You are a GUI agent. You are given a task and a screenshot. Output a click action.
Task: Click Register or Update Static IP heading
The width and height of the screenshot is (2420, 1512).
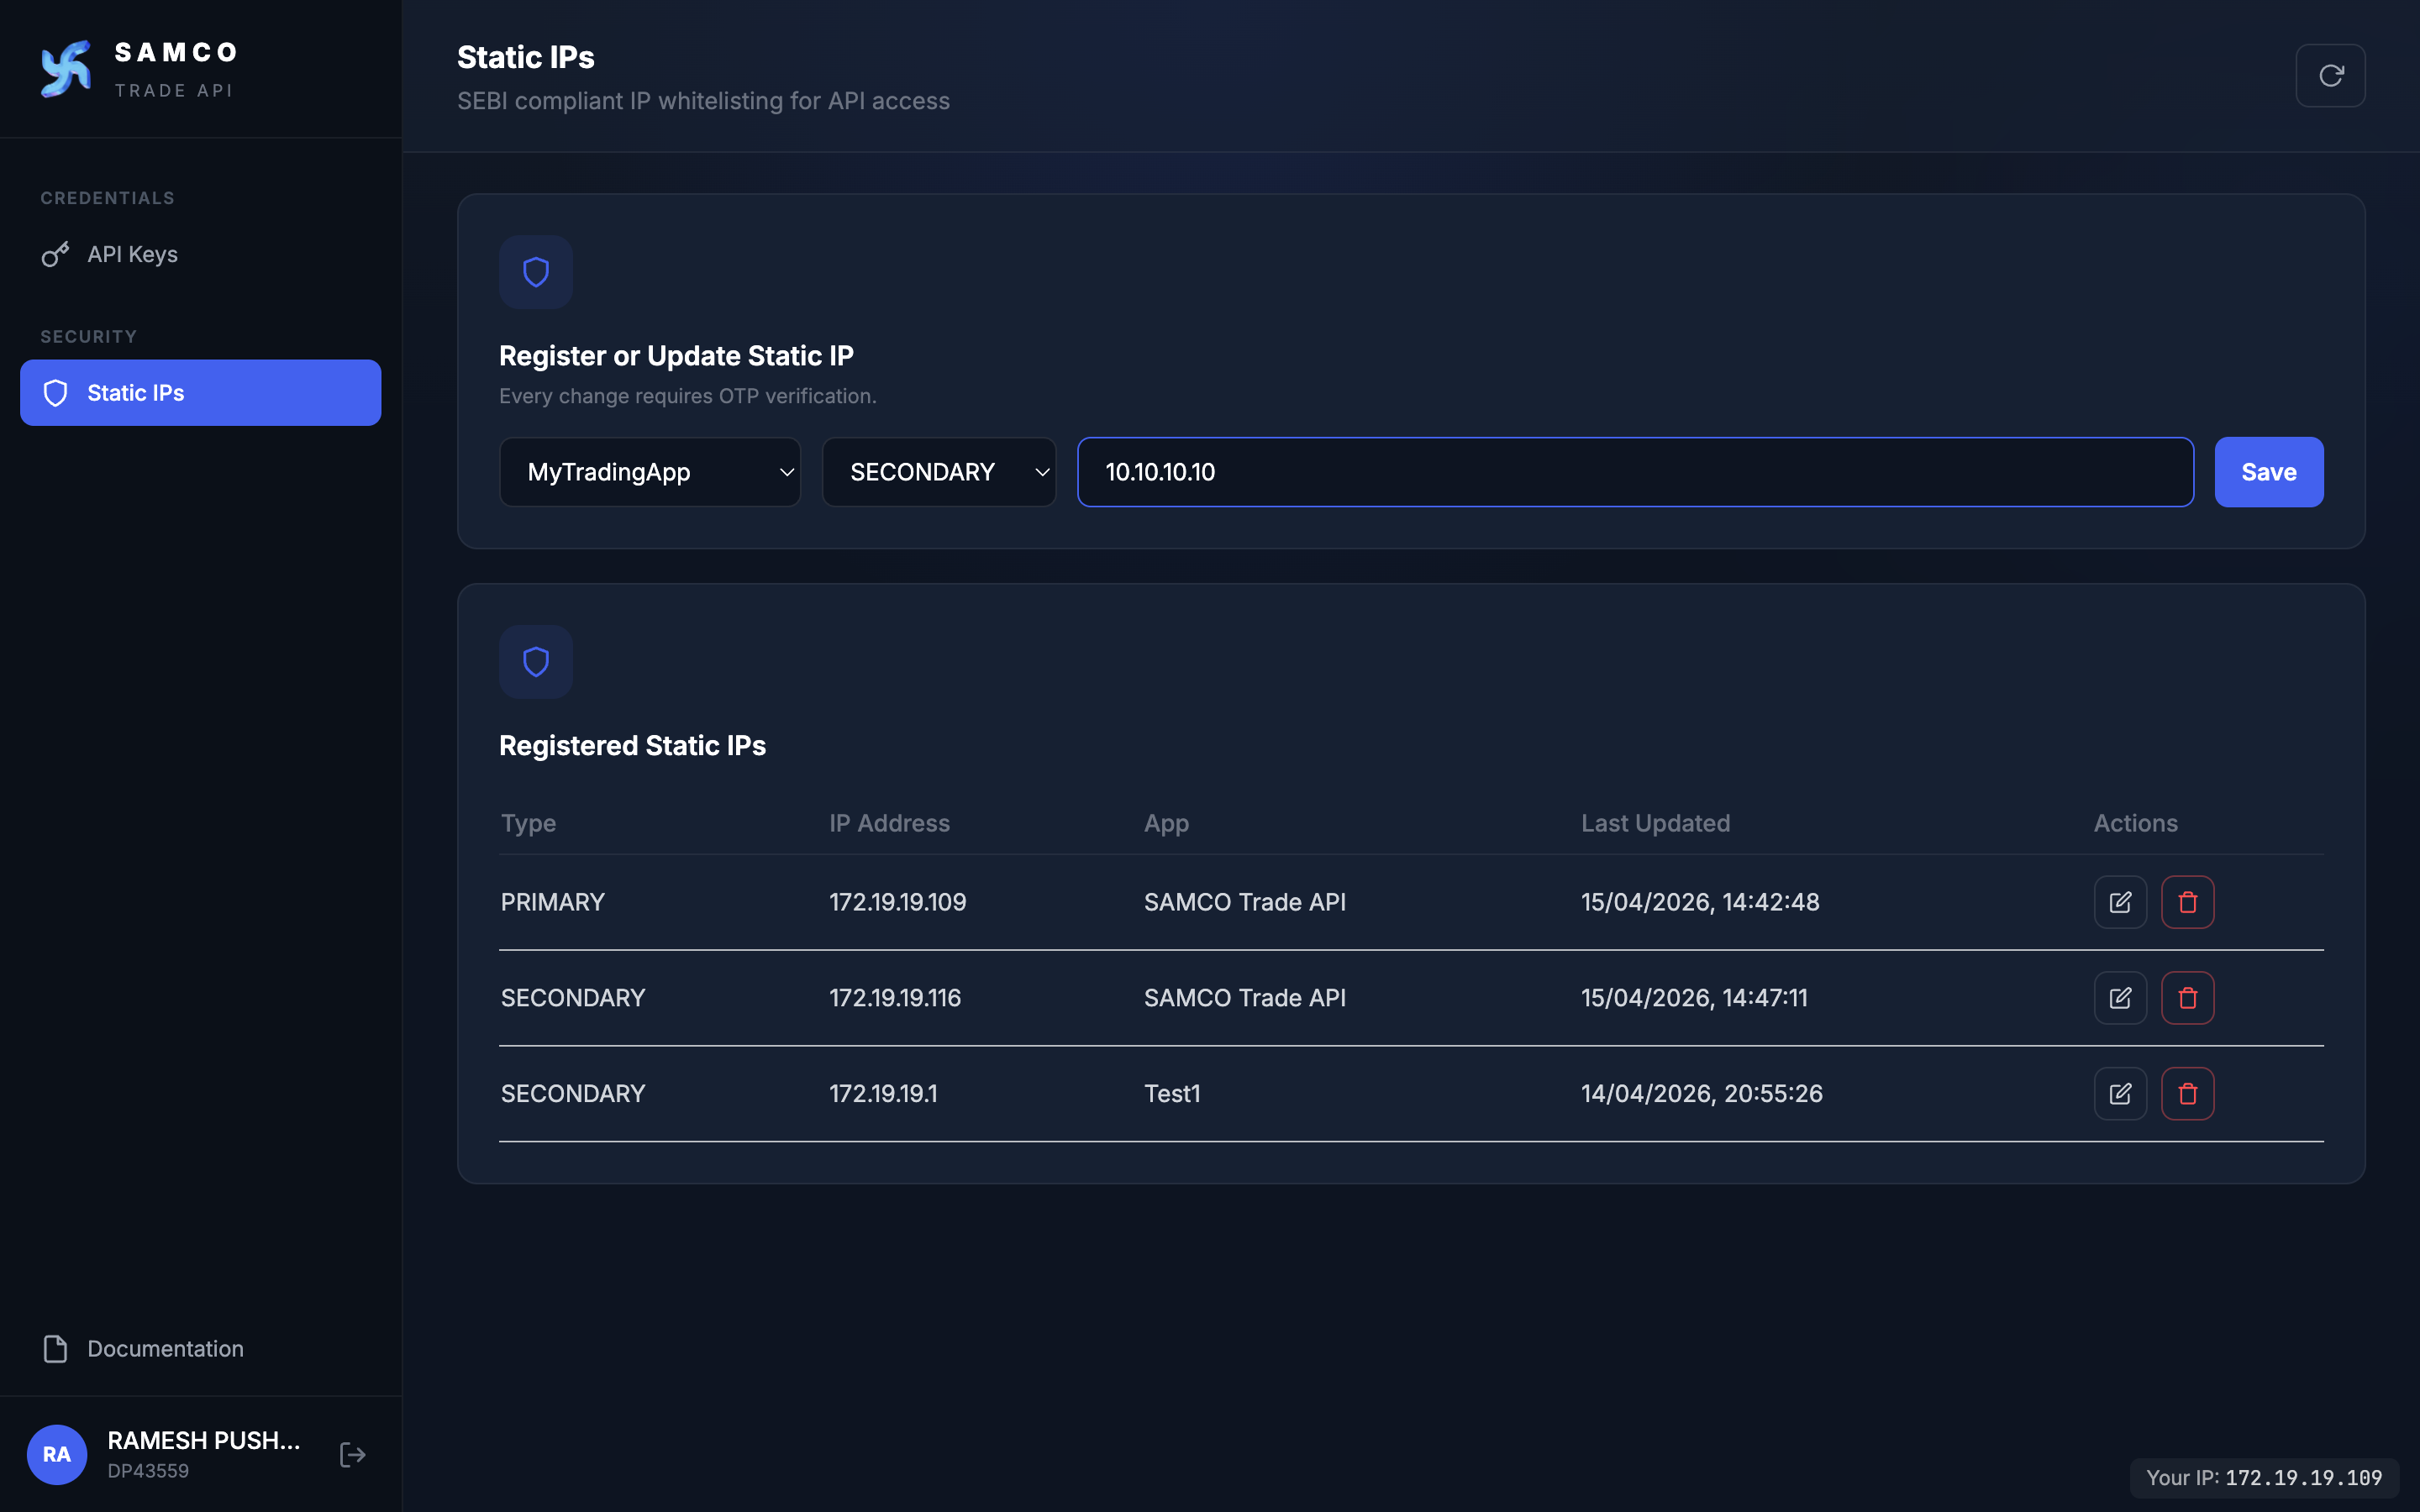(676, 356)
